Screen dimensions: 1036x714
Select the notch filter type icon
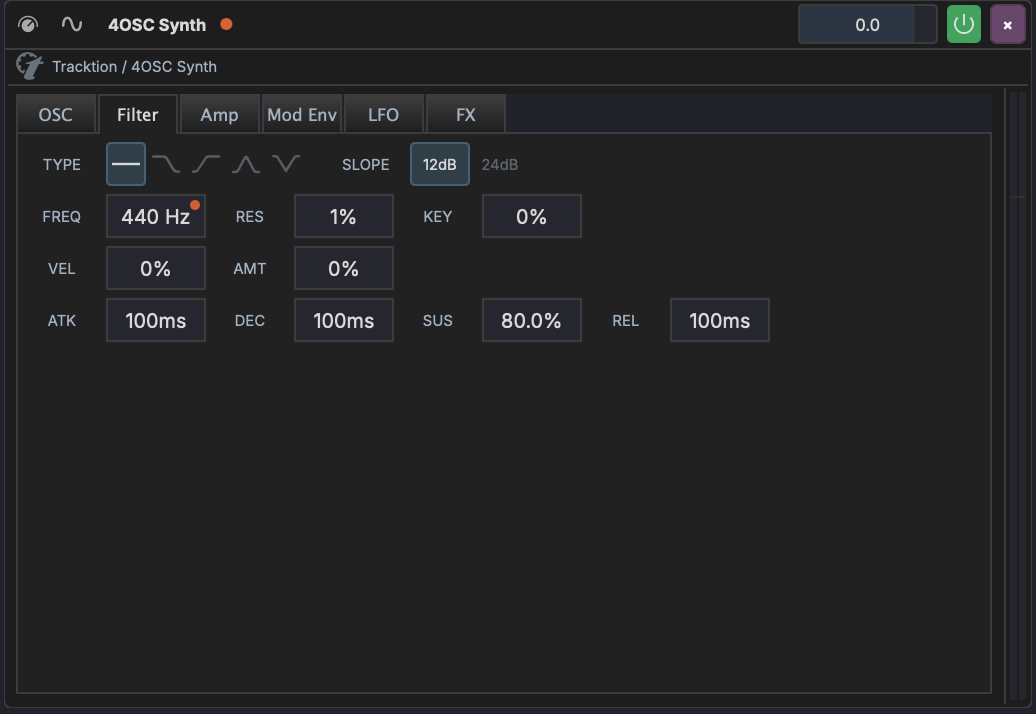(286, 164)
